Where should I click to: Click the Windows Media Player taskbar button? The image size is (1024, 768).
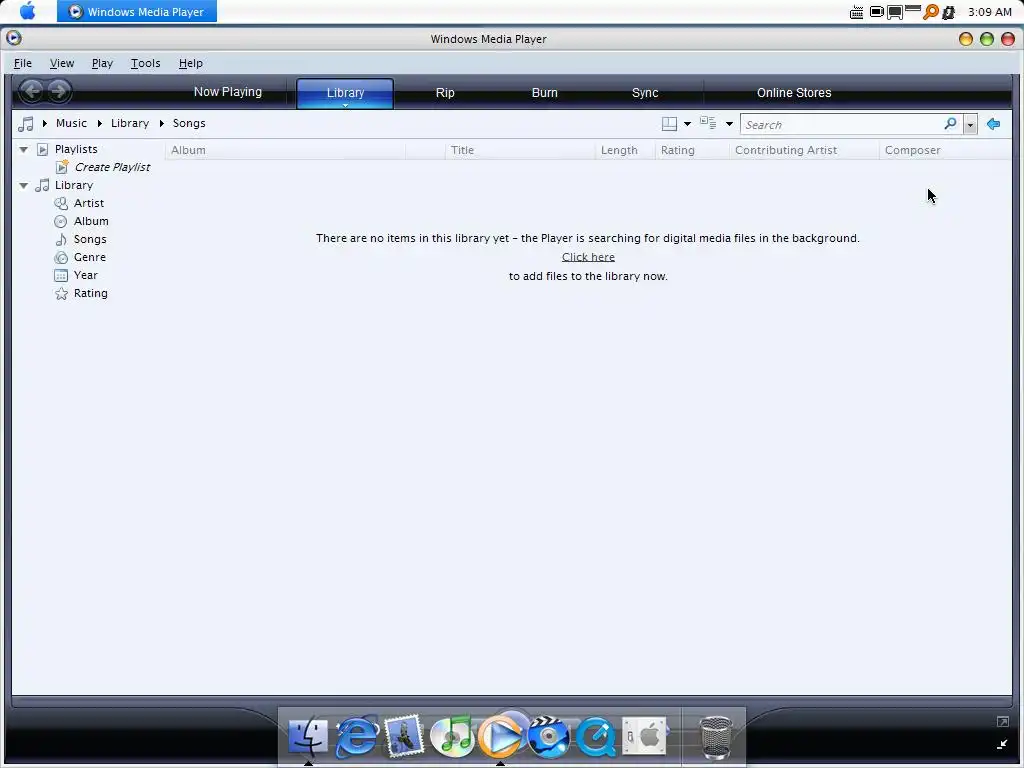[136, 11]
